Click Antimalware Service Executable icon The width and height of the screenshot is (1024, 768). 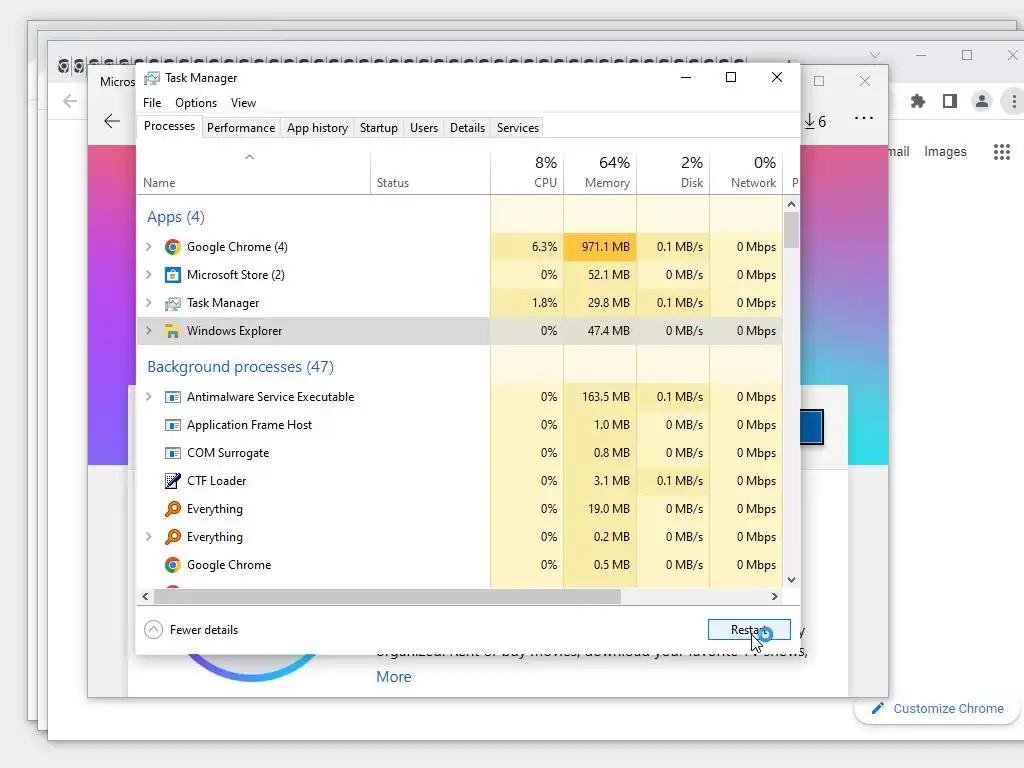pos(172,397)
